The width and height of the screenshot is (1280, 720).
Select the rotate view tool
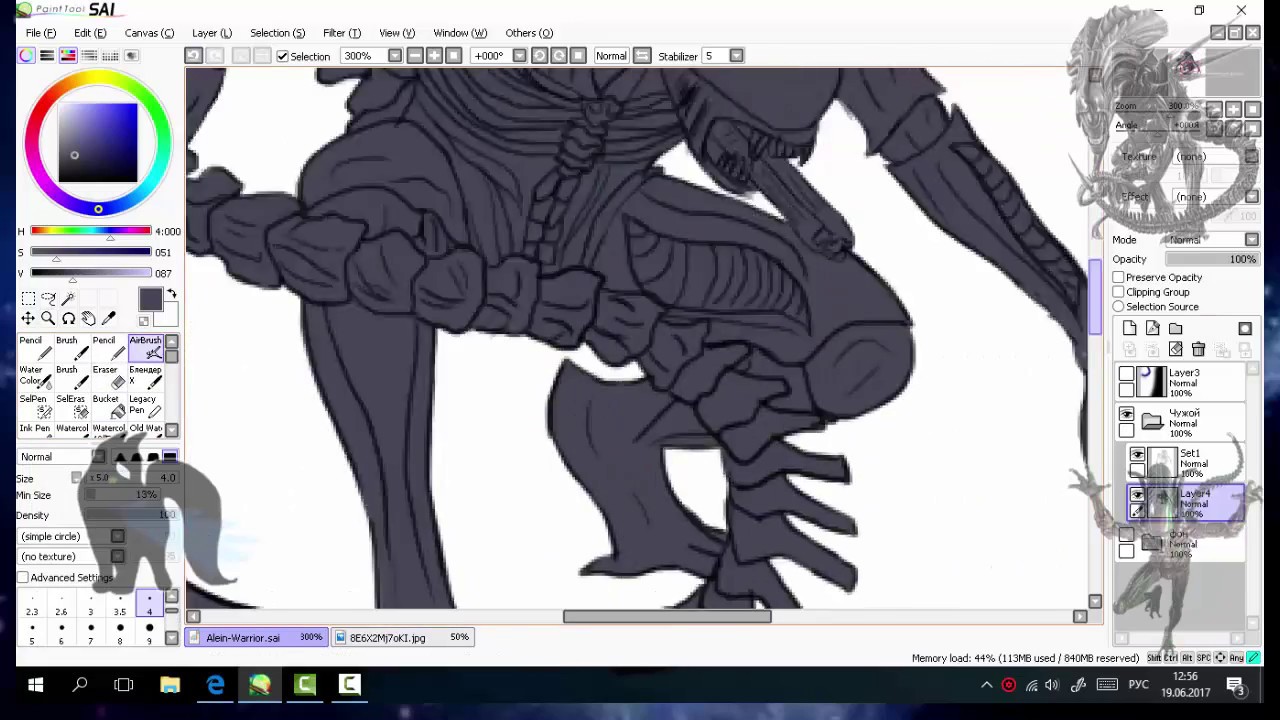(68, 318)
